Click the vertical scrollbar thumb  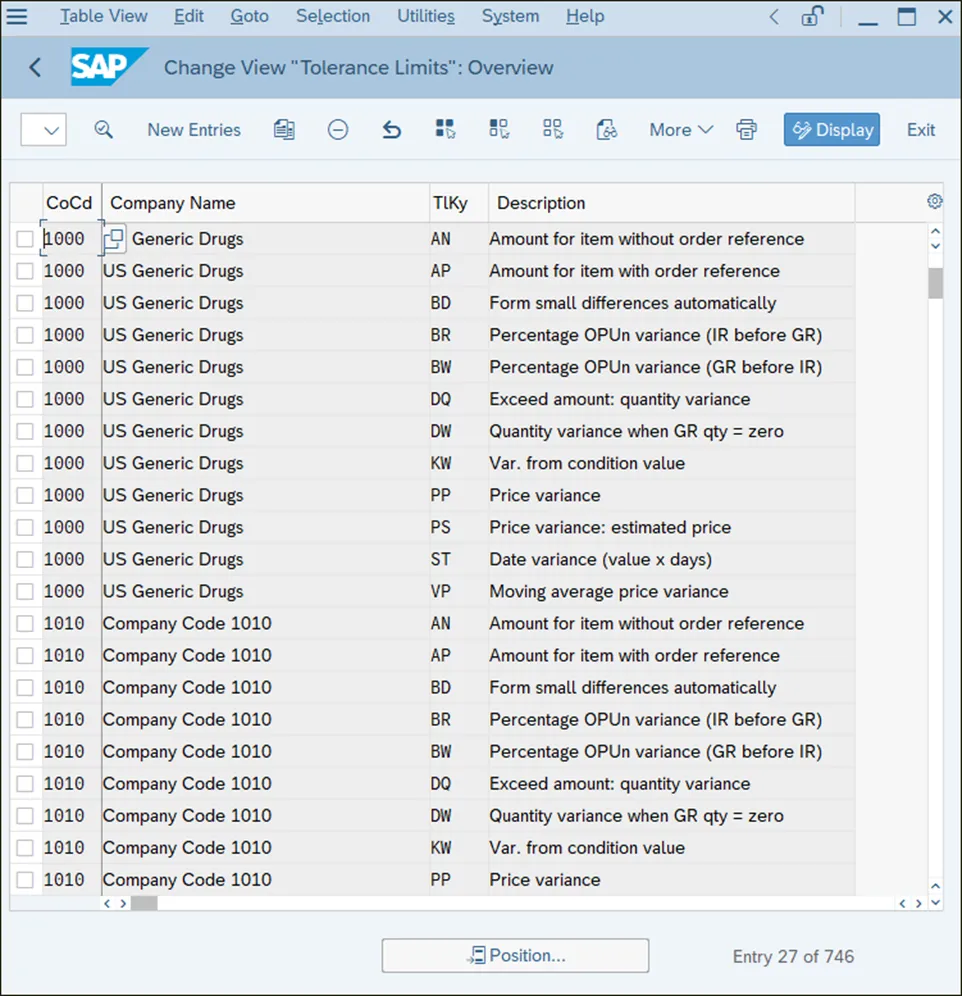[935, 283]
